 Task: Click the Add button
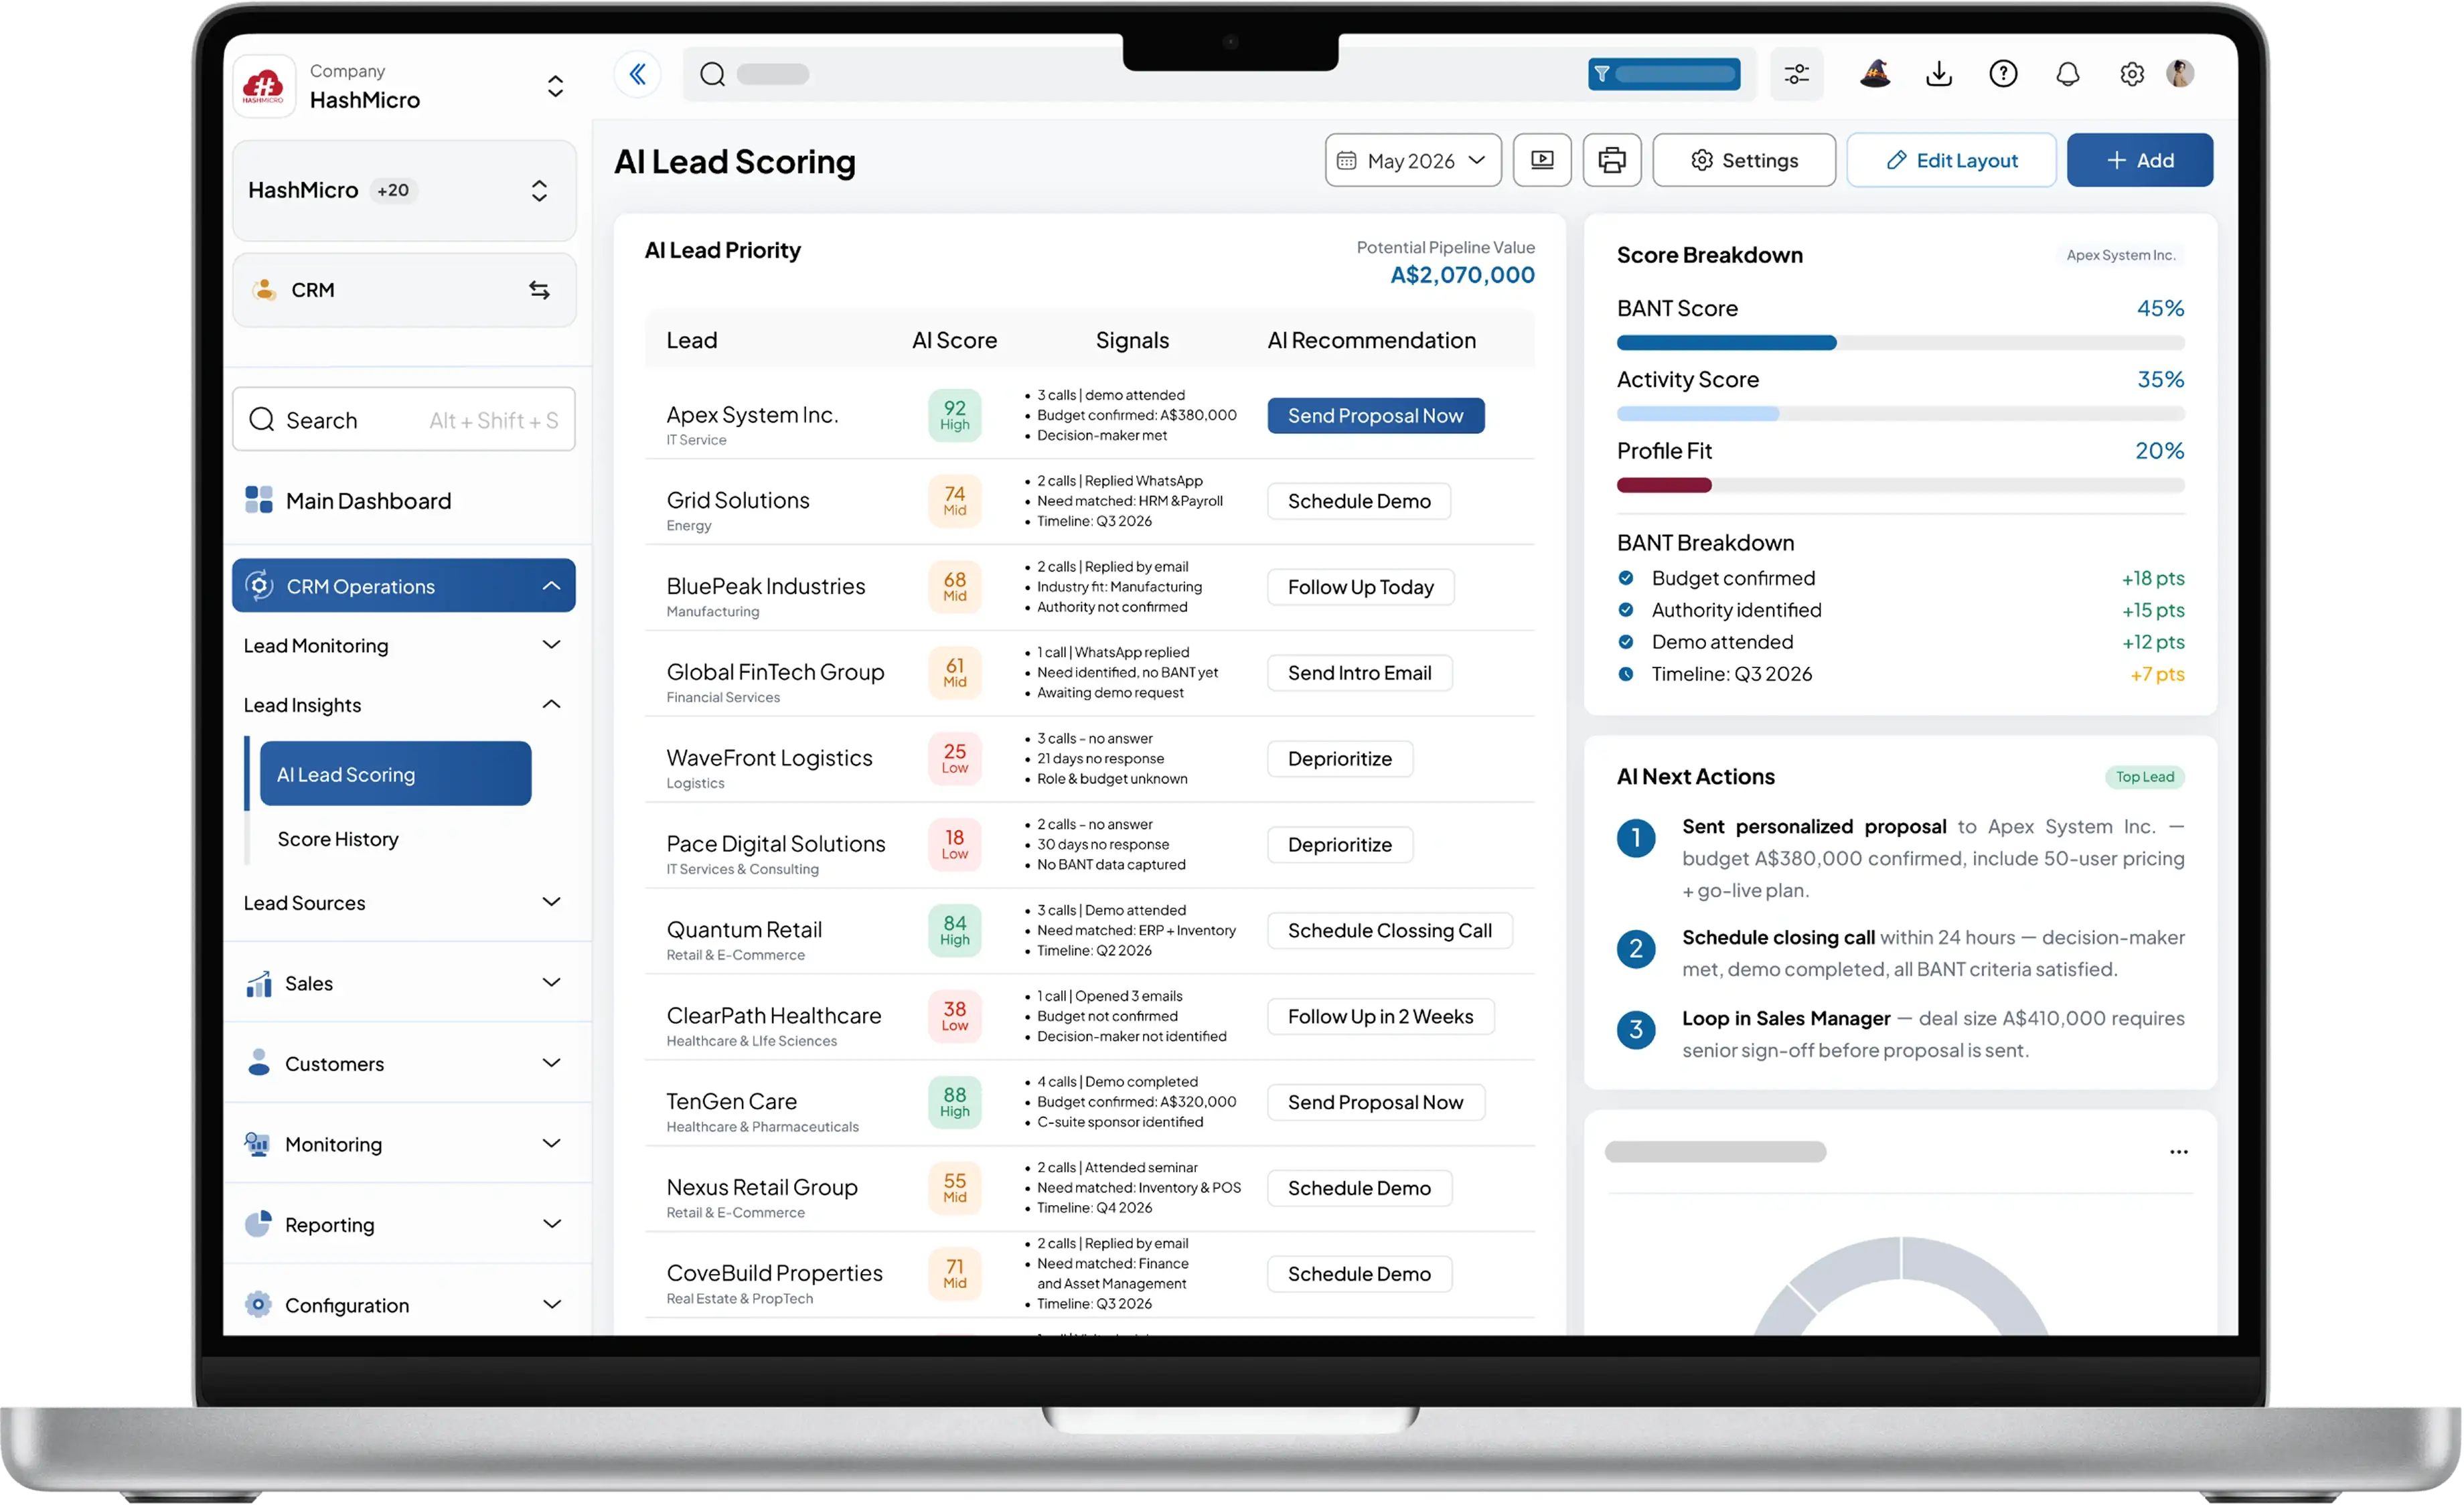[2140, 160]
